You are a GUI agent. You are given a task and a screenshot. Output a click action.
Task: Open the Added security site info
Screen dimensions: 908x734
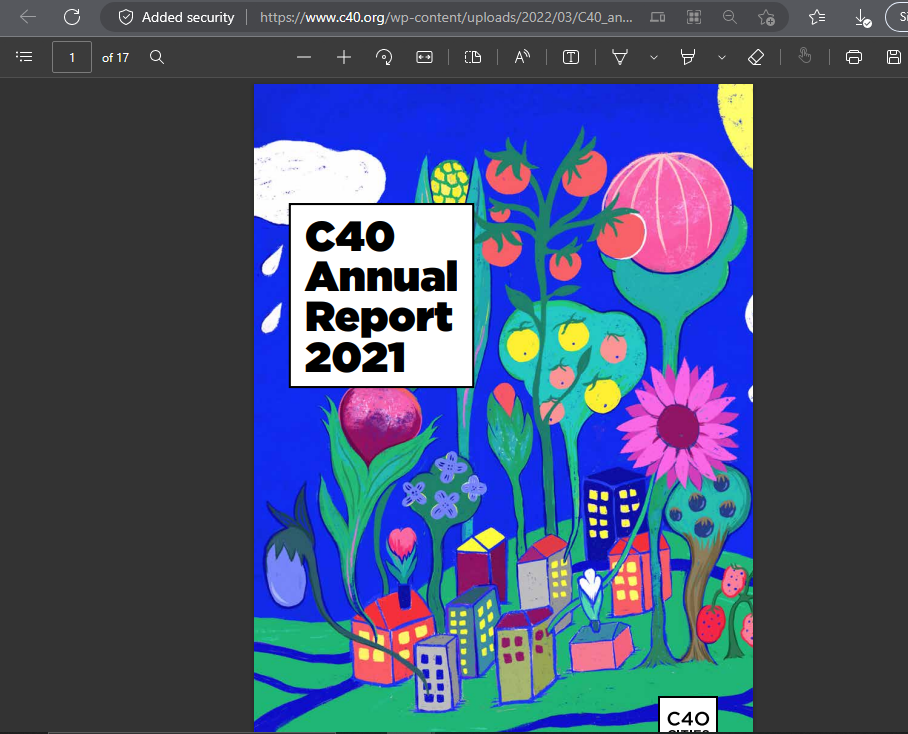point(176,17)
